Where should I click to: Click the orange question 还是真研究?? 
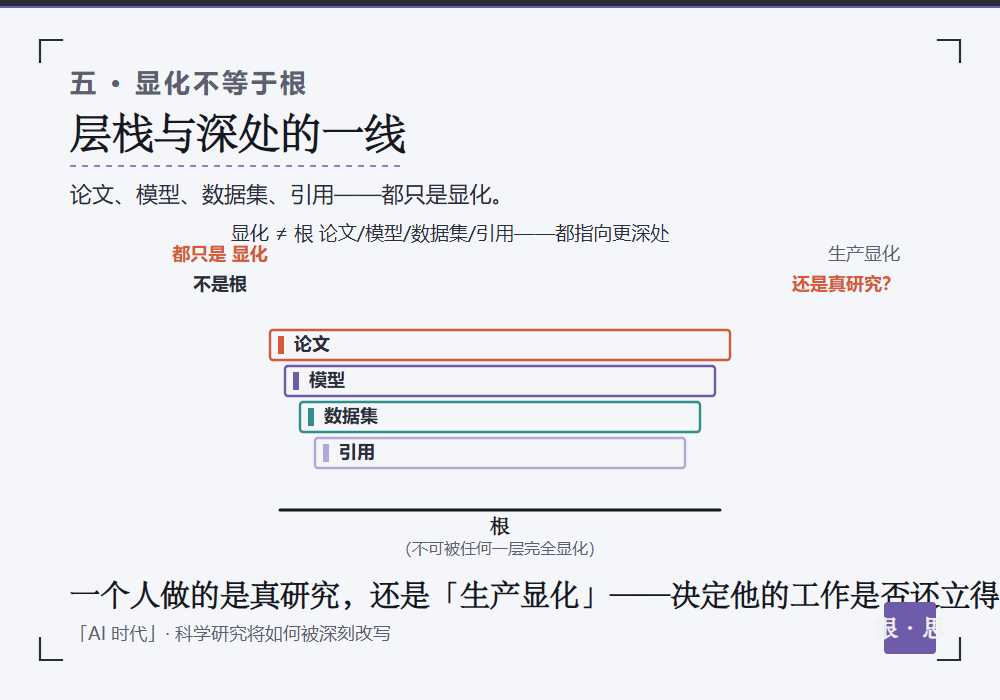[x=841, y=284]
